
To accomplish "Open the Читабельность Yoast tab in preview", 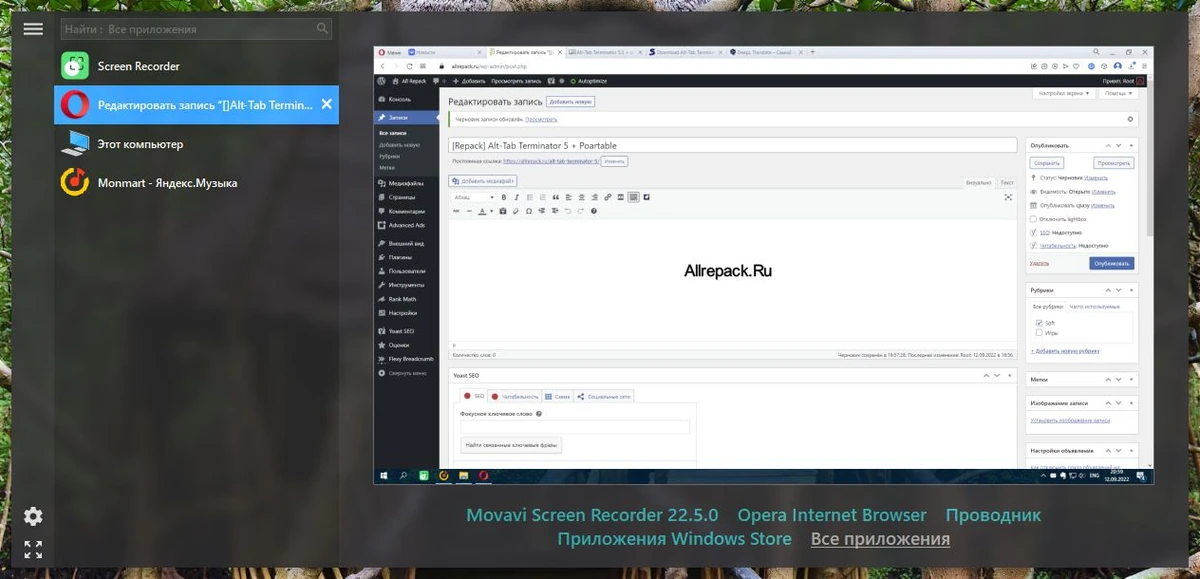I will coord(514,397).
